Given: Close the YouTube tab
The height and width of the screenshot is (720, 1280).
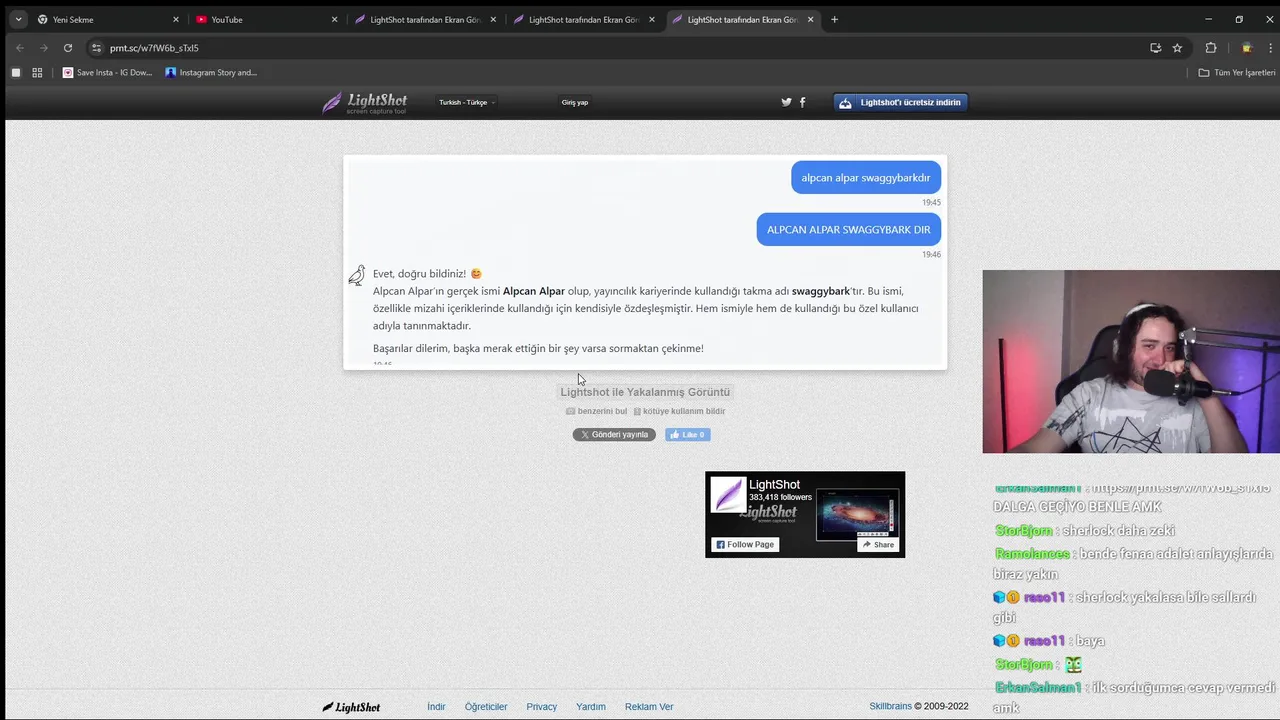Looking at the screenshot, I should 334,19.
